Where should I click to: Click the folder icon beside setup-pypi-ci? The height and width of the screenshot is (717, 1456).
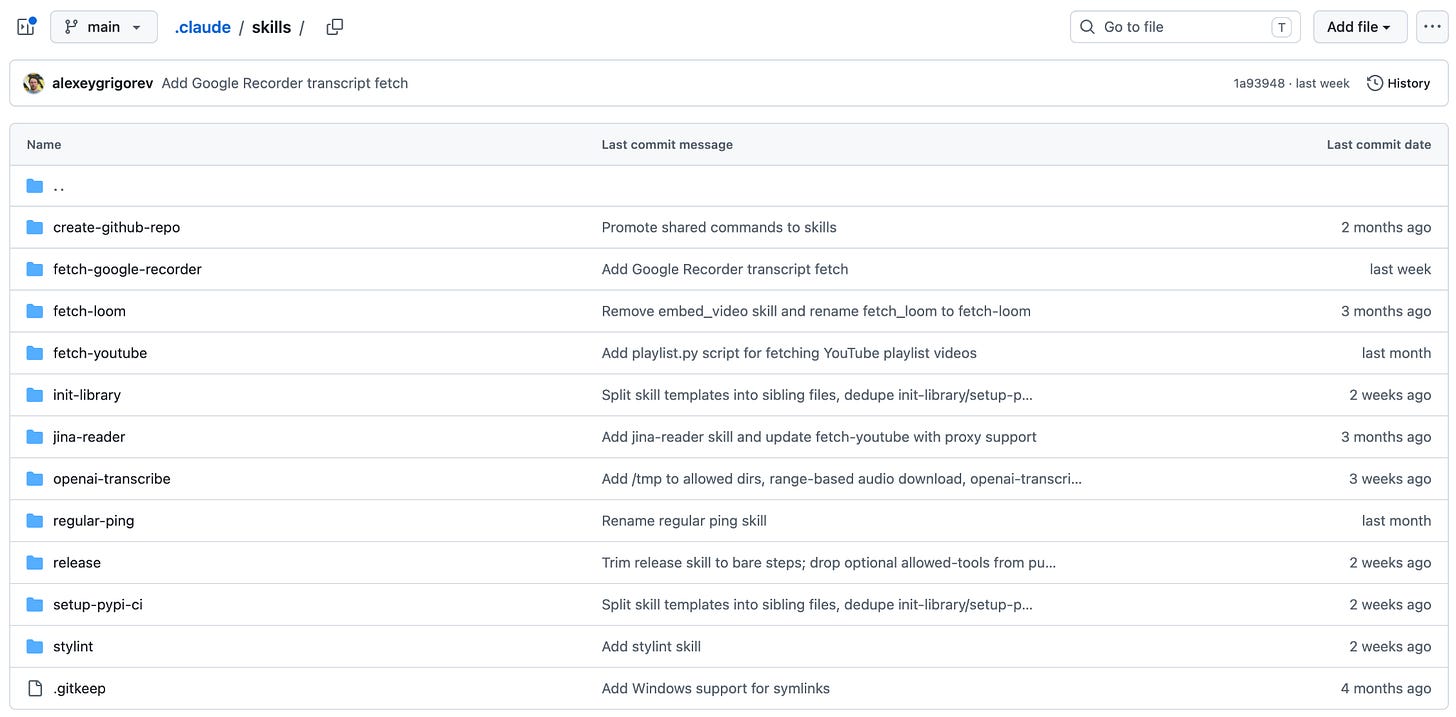[35, 605]
